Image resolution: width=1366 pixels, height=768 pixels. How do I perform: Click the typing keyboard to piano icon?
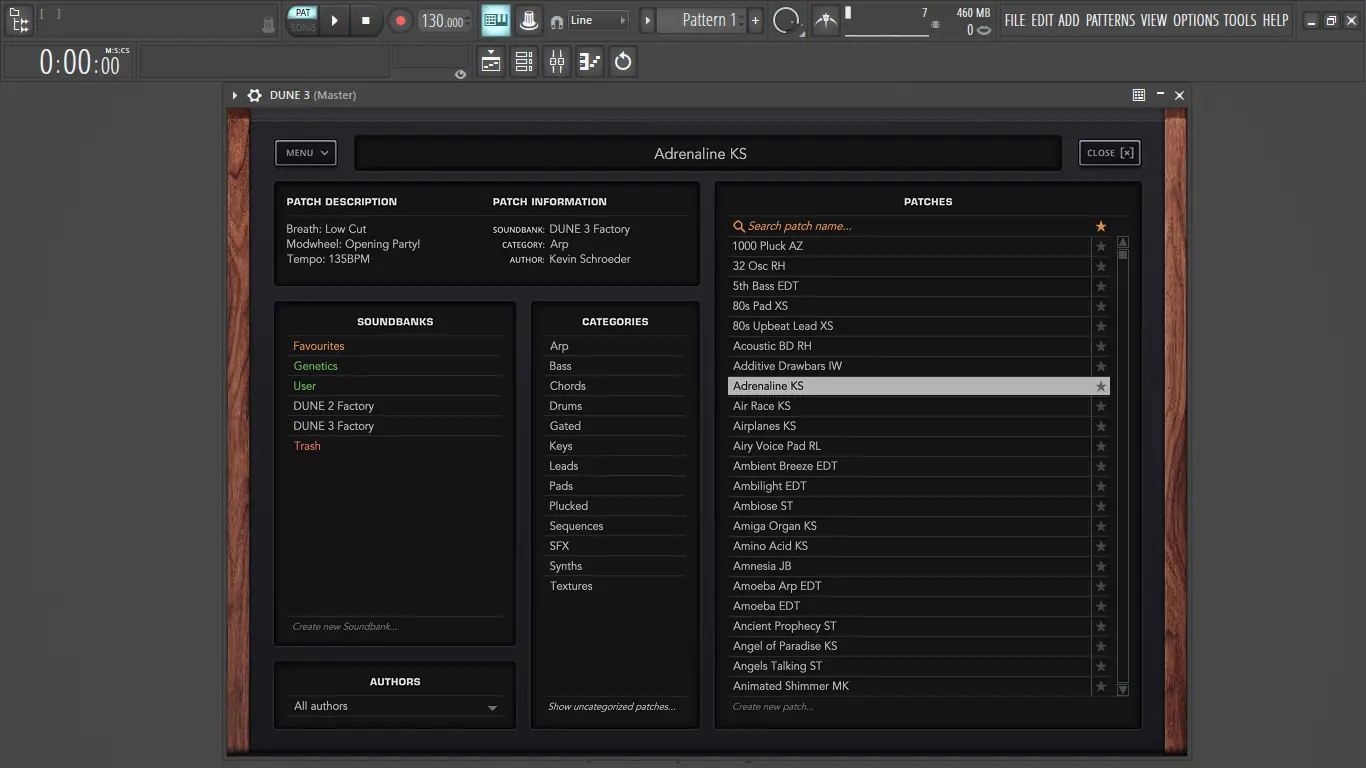(496, 21)
